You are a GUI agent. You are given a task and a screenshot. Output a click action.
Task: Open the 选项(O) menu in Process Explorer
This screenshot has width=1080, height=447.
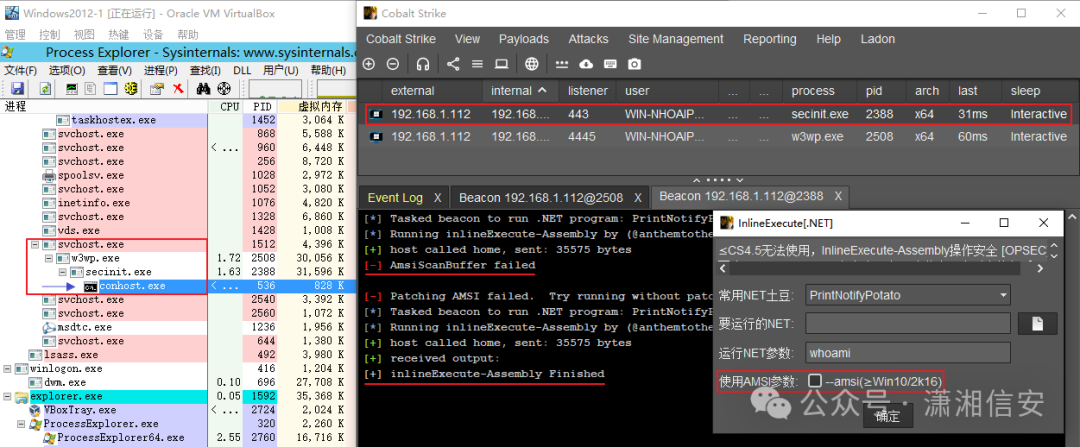(67, 70)
